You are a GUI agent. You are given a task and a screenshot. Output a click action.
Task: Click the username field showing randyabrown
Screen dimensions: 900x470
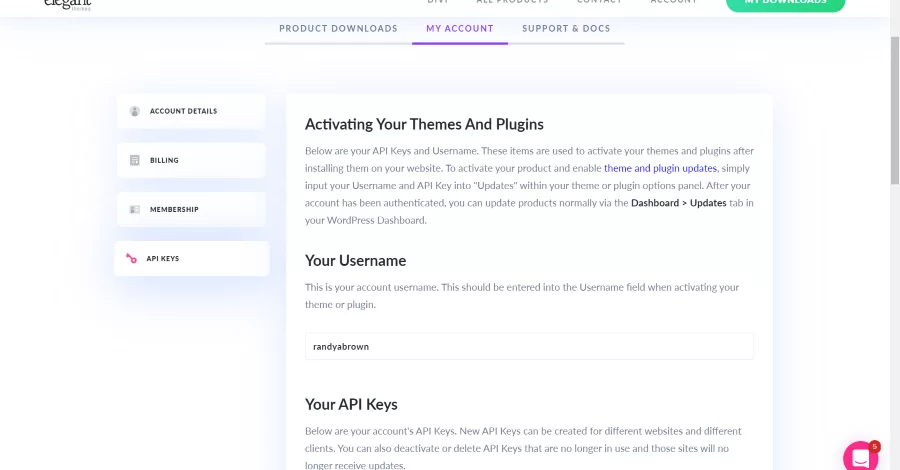click(x=529, y=347)
